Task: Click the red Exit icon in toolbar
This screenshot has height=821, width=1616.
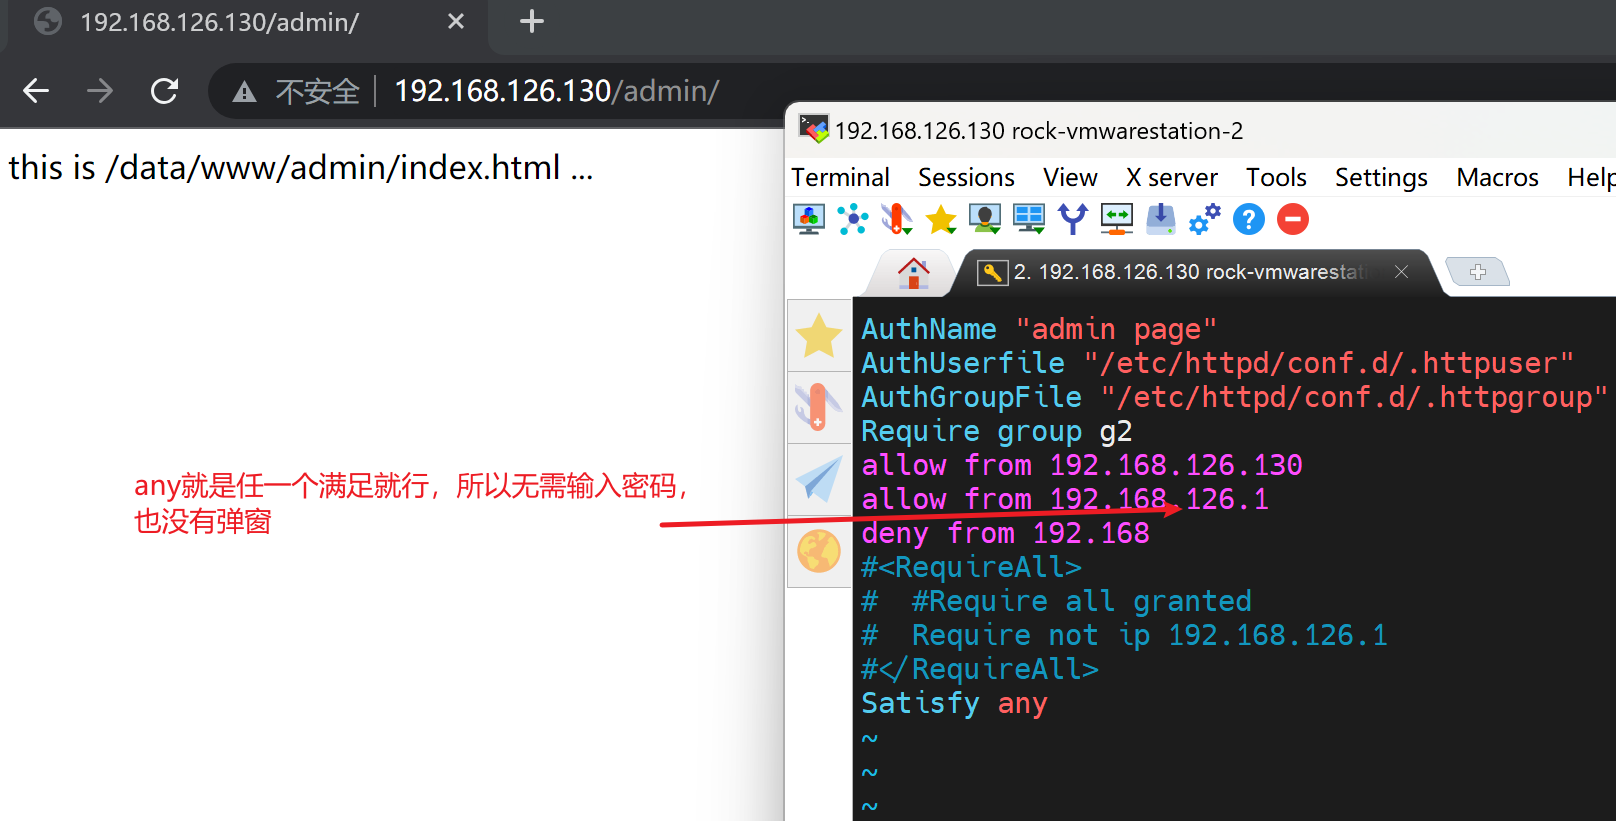Action: [x=1292, y=219]
